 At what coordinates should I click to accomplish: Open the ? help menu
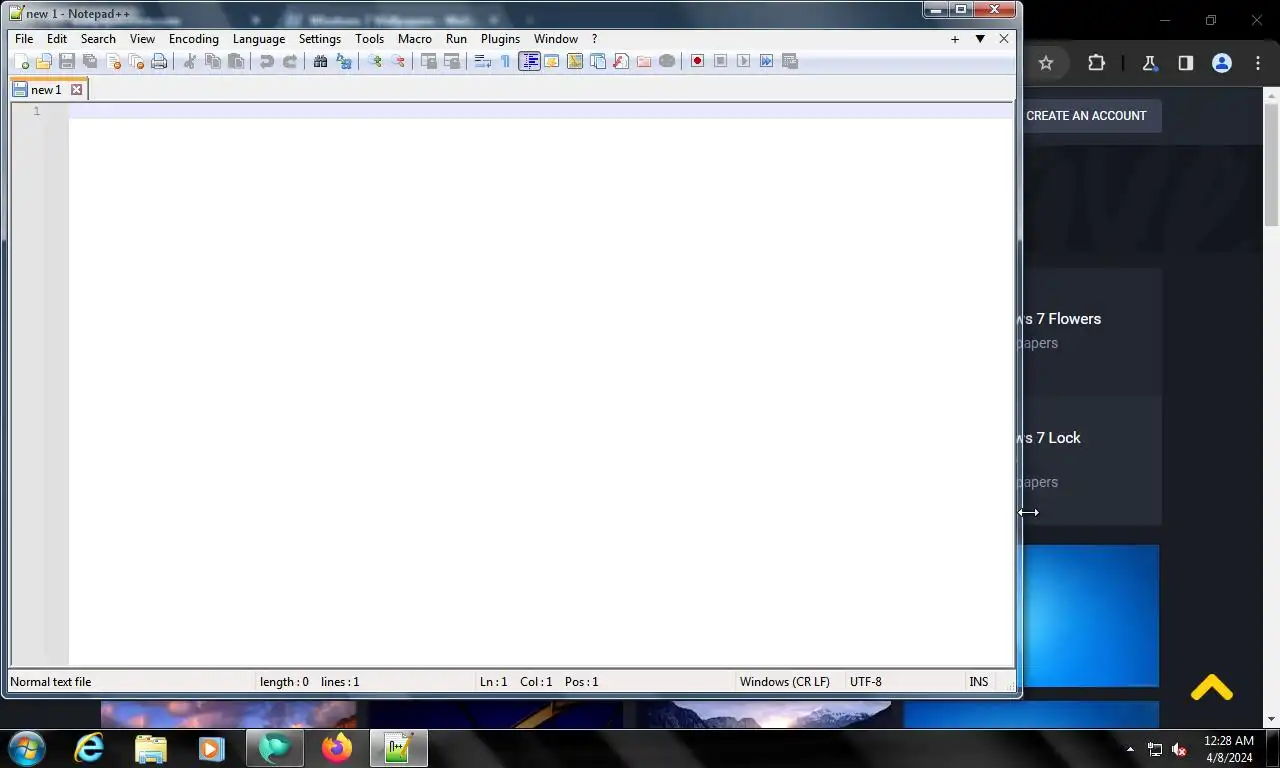click(x=594, y=39)
